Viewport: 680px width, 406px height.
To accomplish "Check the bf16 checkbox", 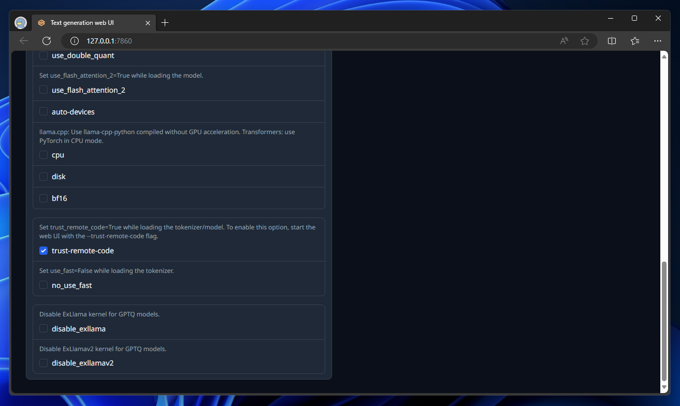I will (43, 198).
